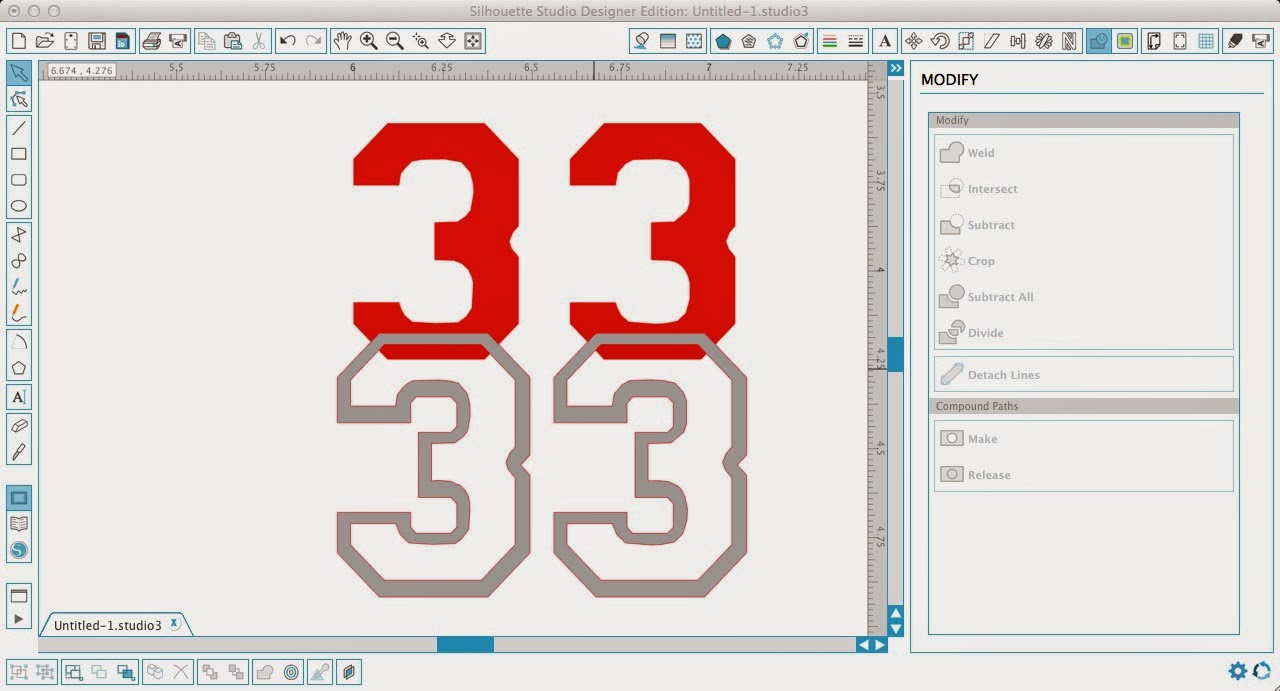This screenshot has width=1280, height=691.
Task: Select the Rounded Rectangle tool
Action: [19, 180]
